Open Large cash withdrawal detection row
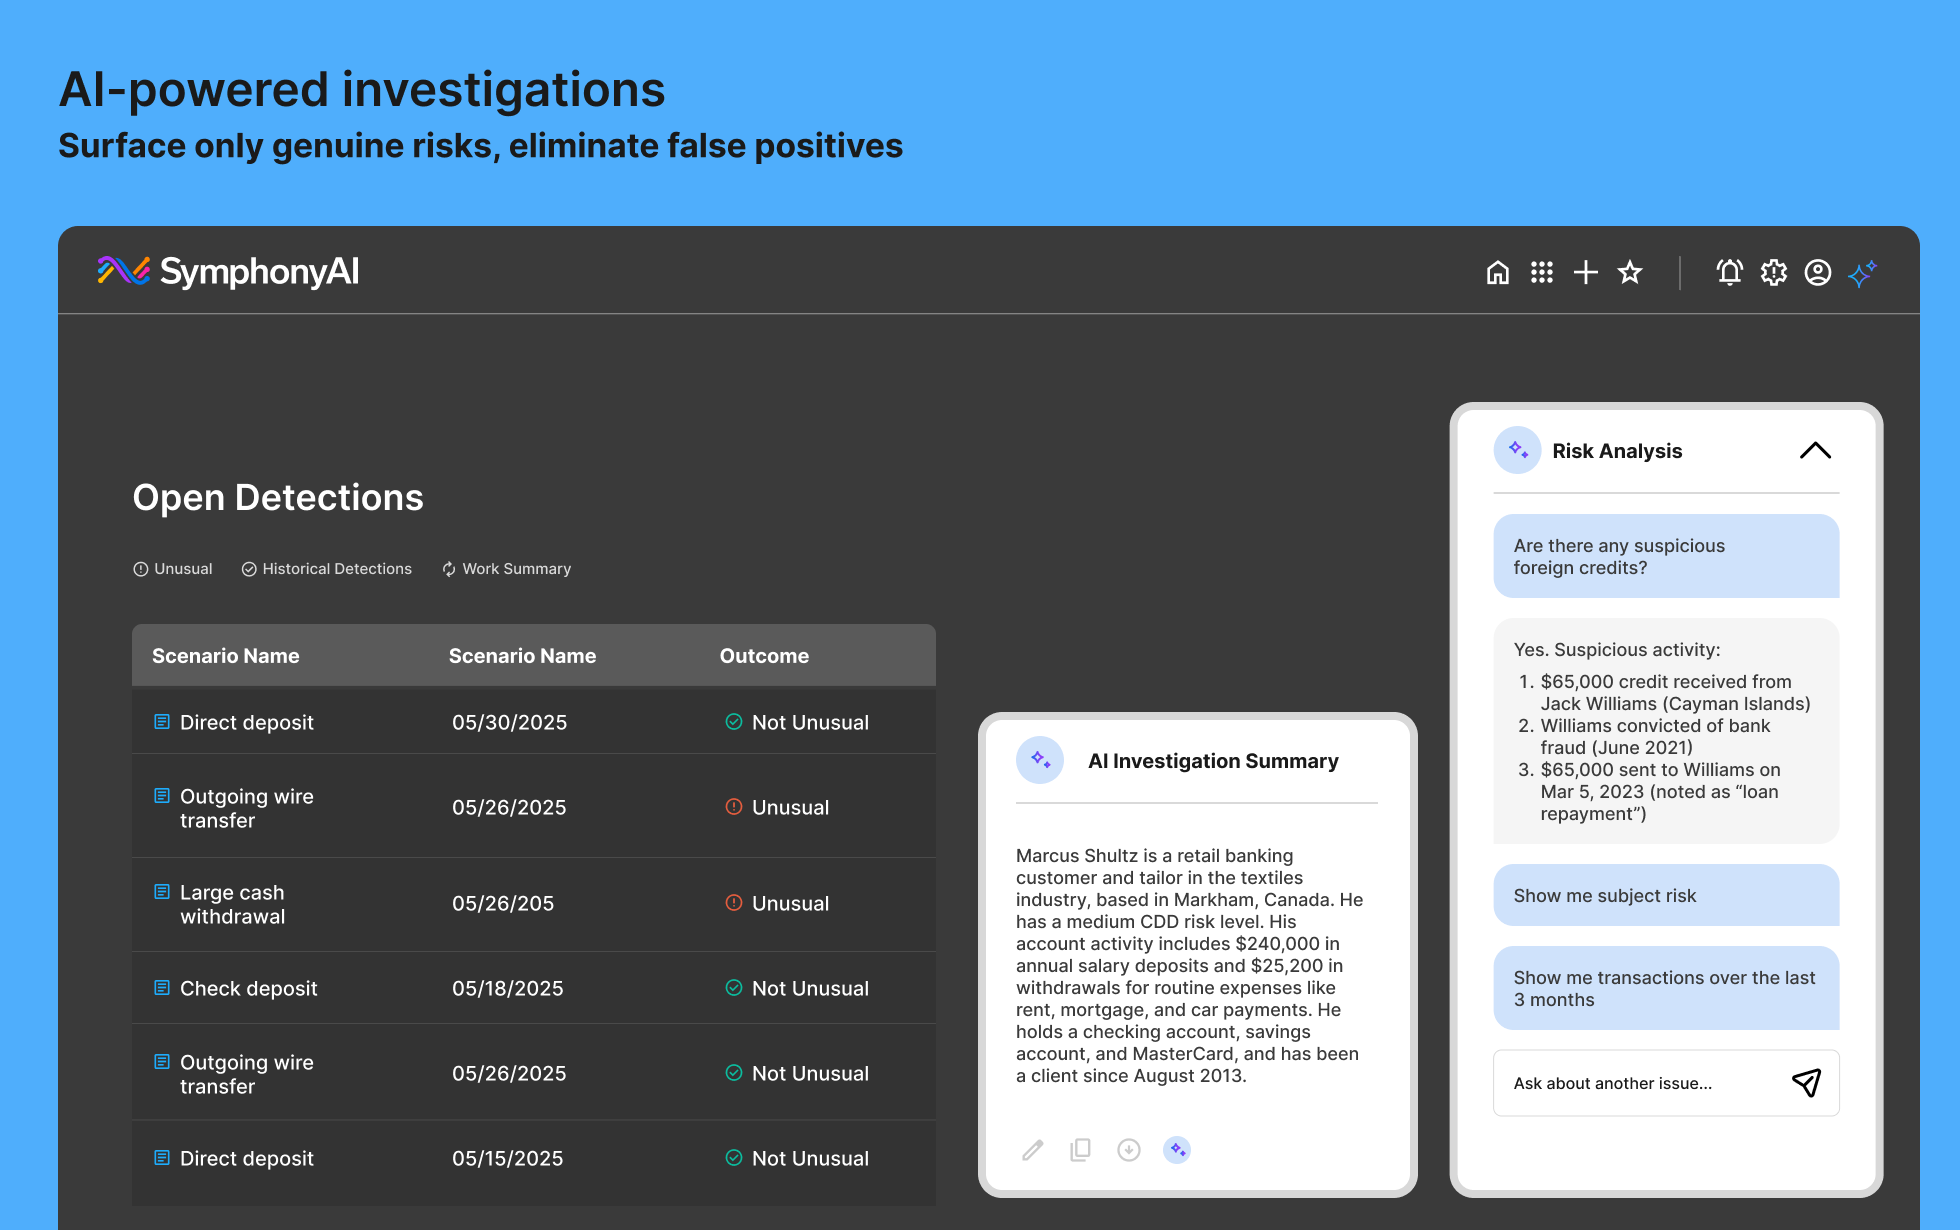 point(232,904)
